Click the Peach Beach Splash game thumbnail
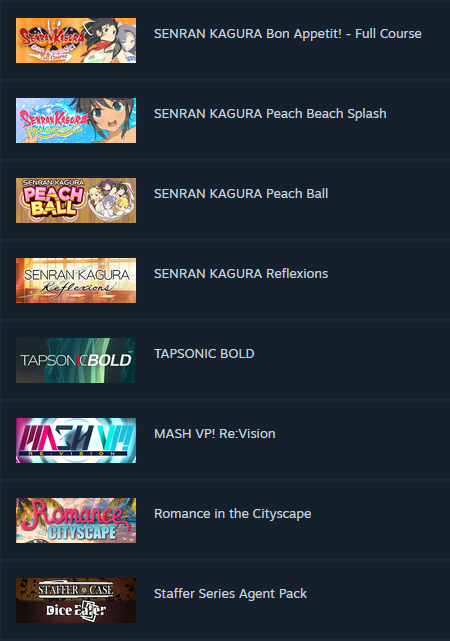Image resolution: width=450 pixels, height=641 pixels. (76, 121)
